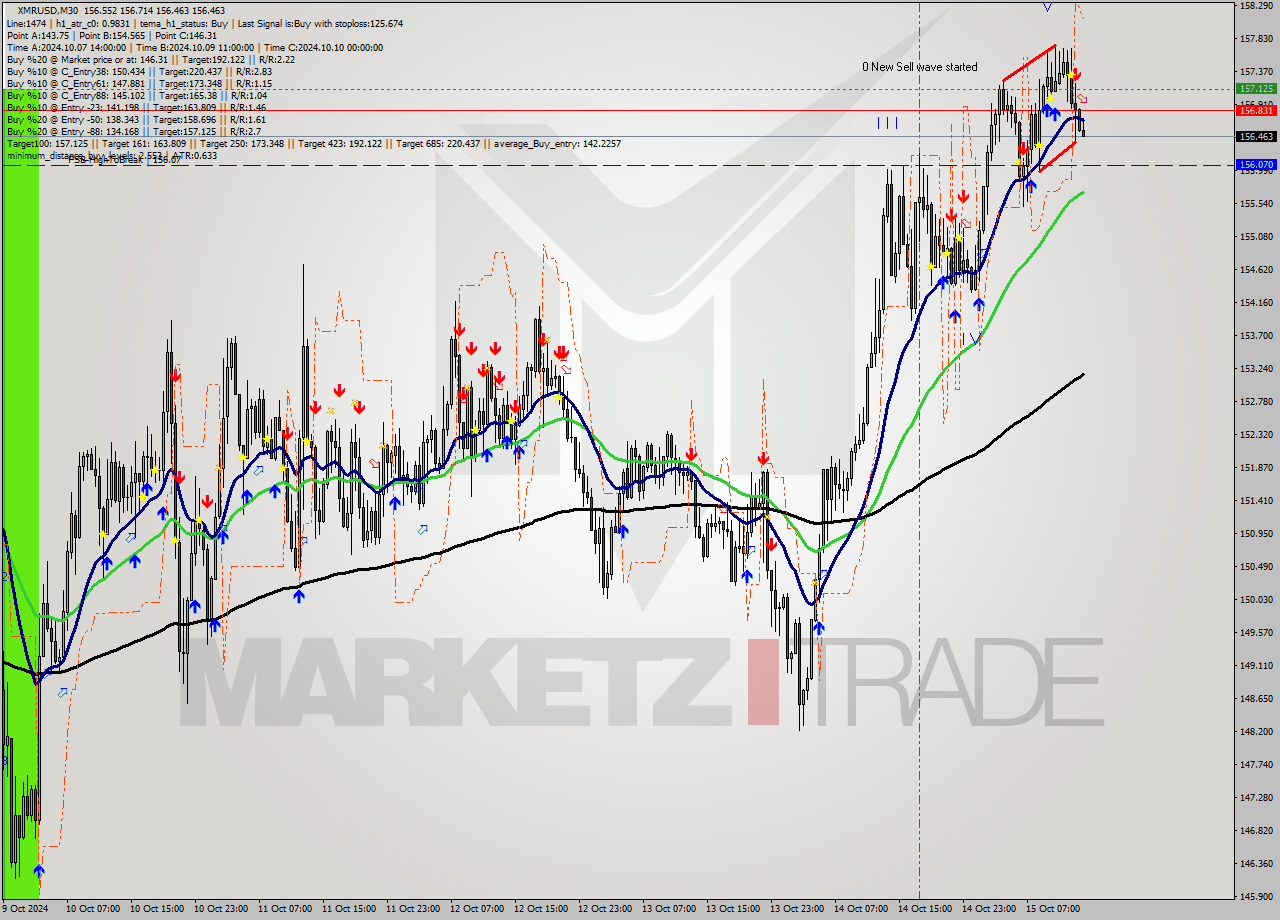Click the '13 Oct 23:00' time axis label

797,909
